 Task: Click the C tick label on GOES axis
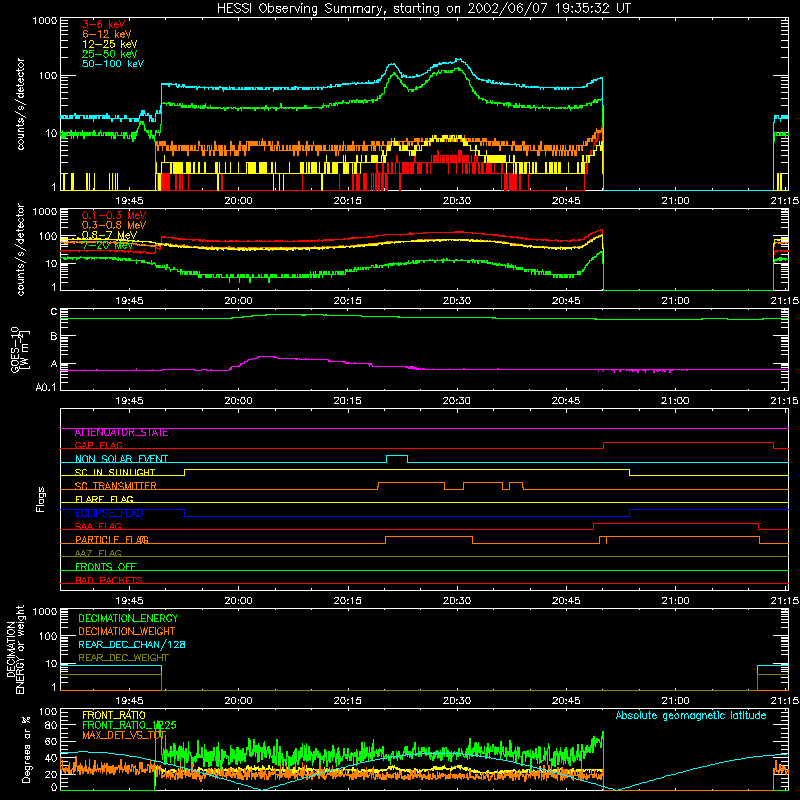[54, 311]
